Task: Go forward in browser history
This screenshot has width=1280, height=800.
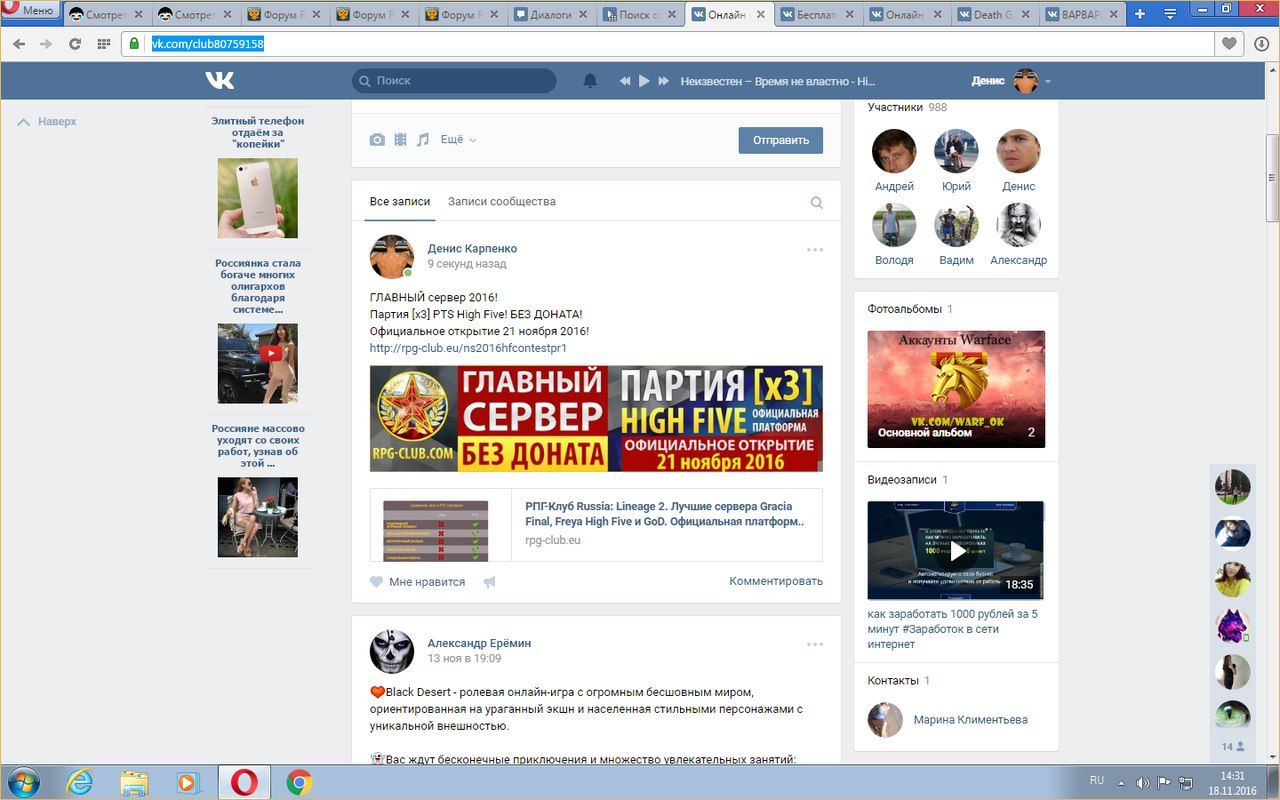Action: 46,44
